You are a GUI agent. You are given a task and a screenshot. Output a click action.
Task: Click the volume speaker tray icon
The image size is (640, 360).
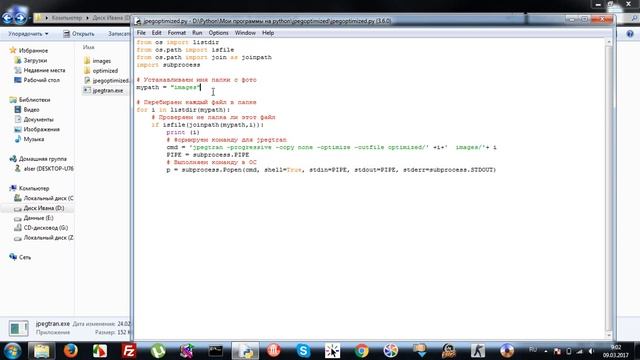click(591, 351)
